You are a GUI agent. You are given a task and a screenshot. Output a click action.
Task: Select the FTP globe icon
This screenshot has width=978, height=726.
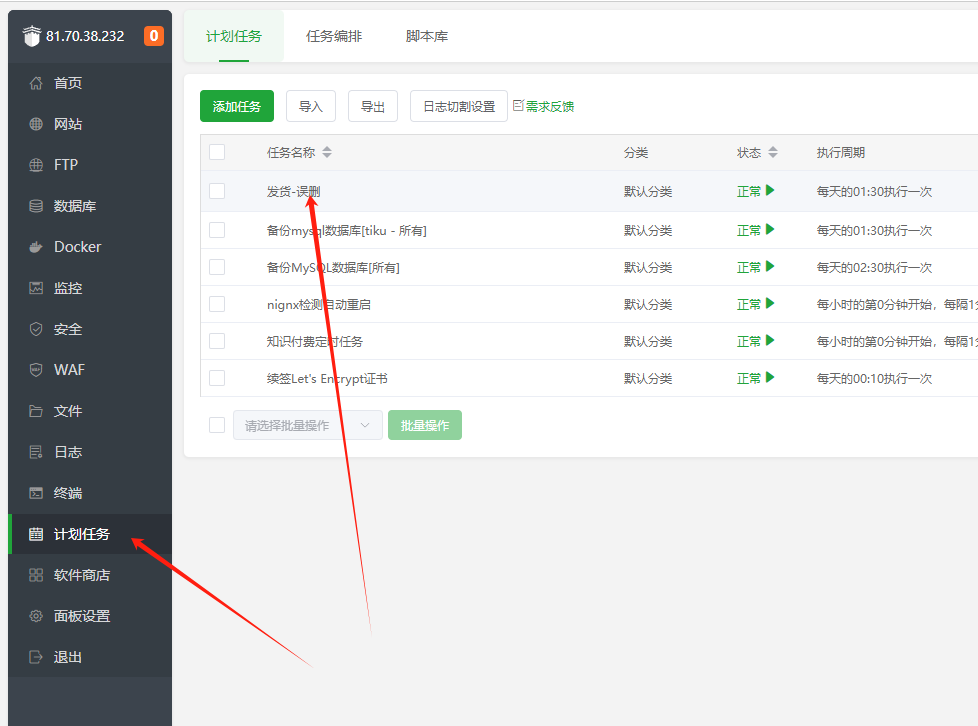[x=36, y=165]
